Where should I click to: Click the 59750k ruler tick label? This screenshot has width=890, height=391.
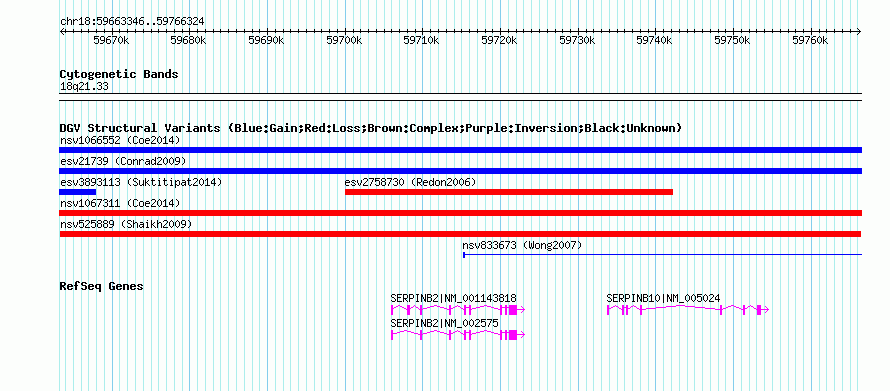[x=733, y=40]
